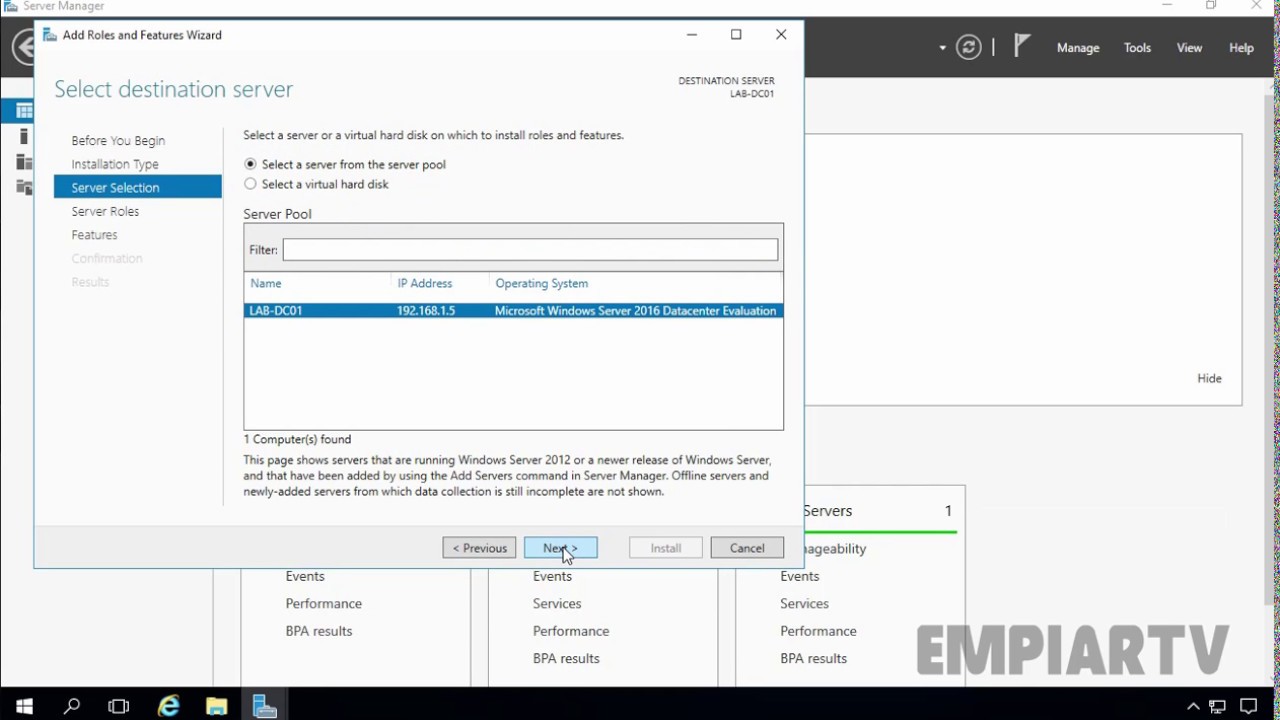This screenshot has width=1280, height=720.
Task: Open Events link in the middle tile
Action: [x=552, y=576]
